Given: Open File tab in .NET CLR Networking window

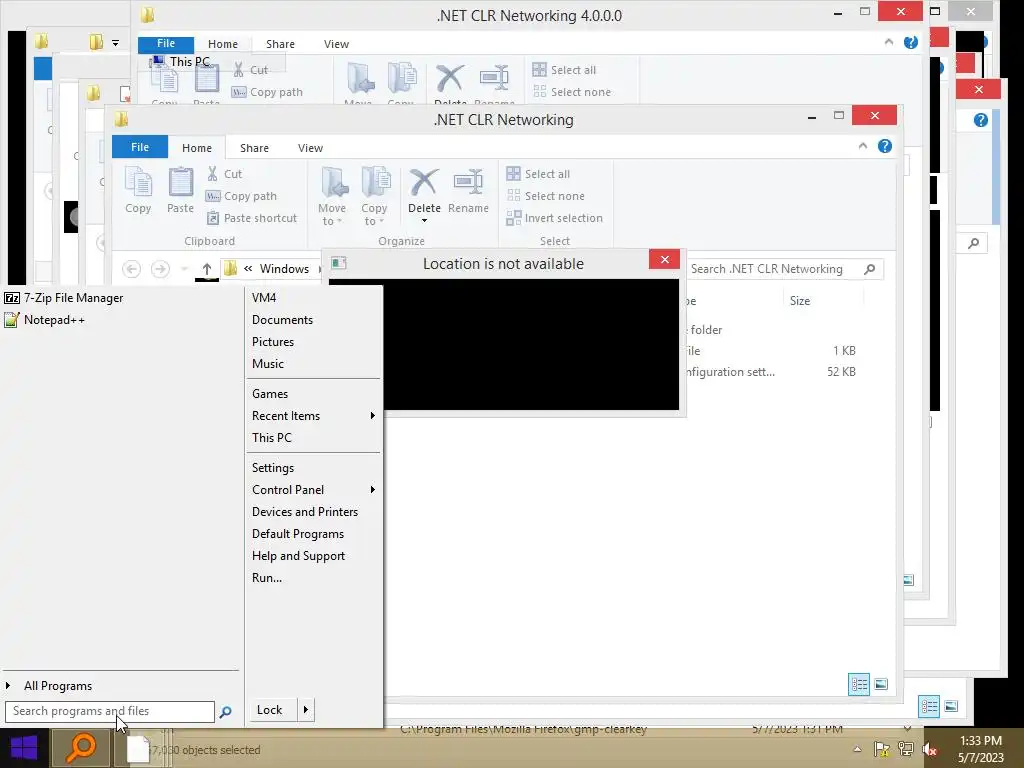Looking at the screenshot, I should pos(140,147).
